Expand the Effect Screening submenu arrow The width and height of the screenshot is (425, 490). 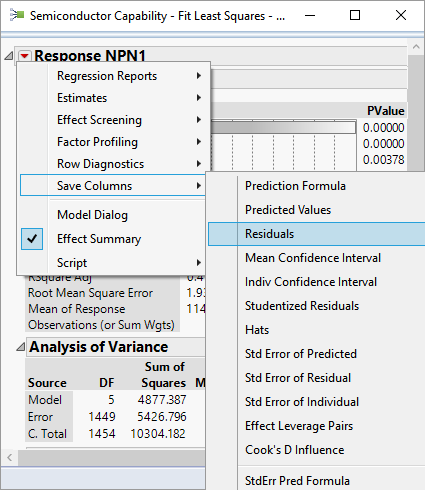tap(199, 120)
